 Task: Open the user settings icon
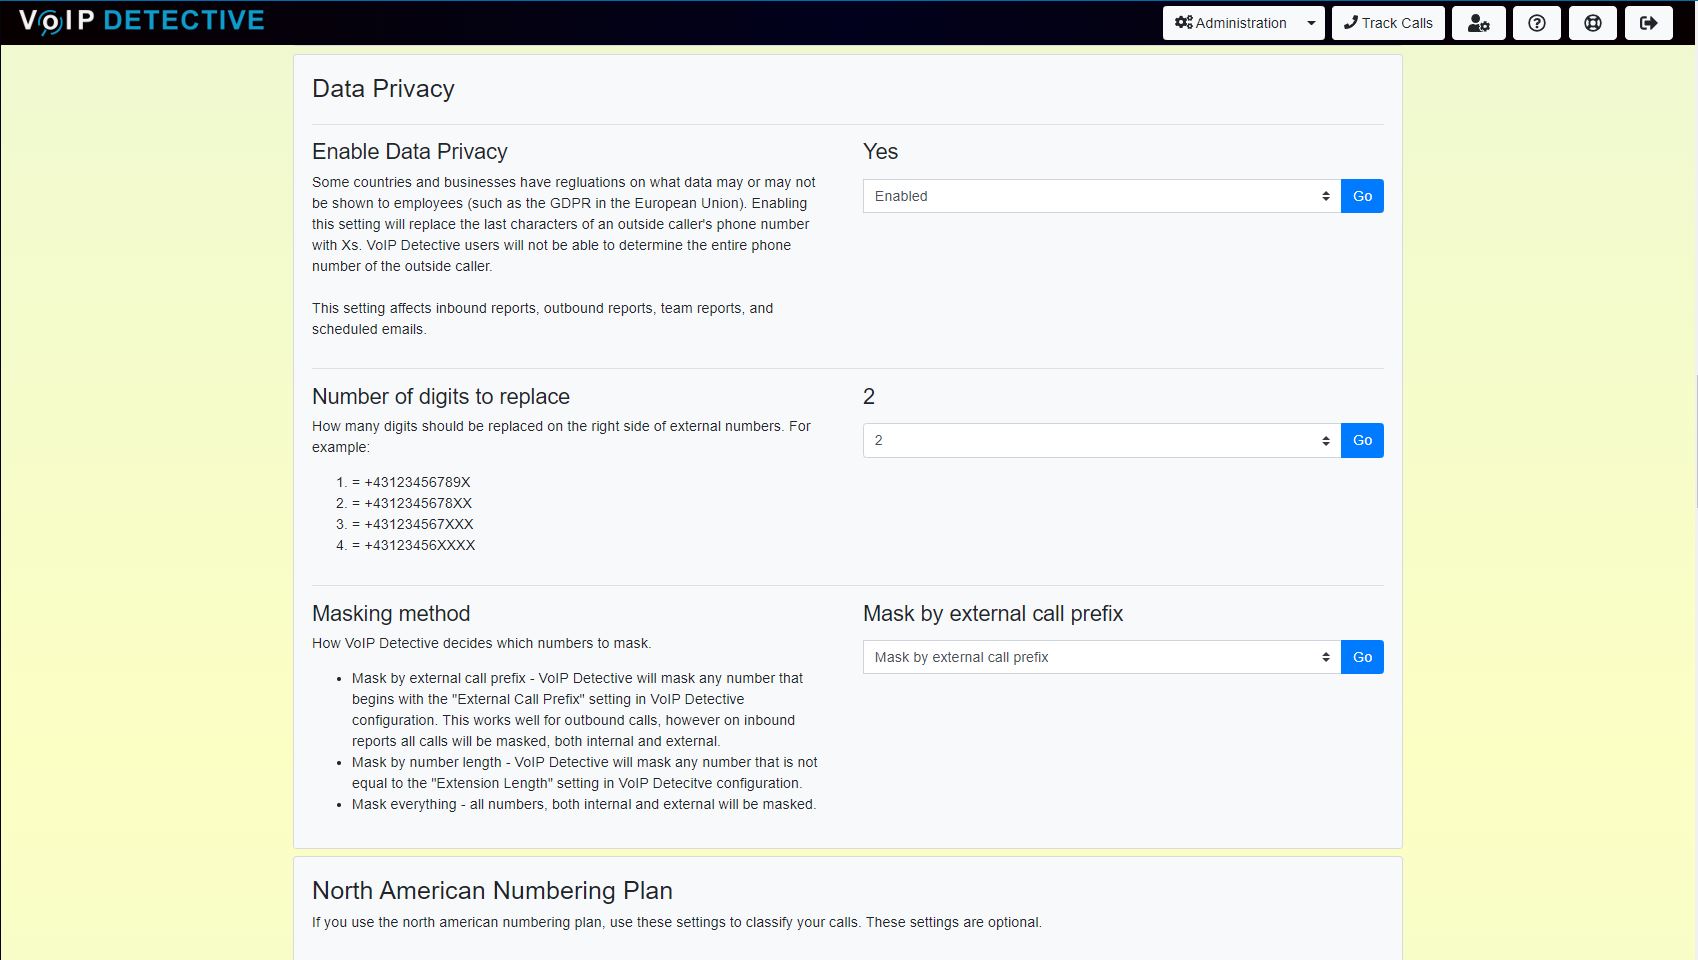1478,23
